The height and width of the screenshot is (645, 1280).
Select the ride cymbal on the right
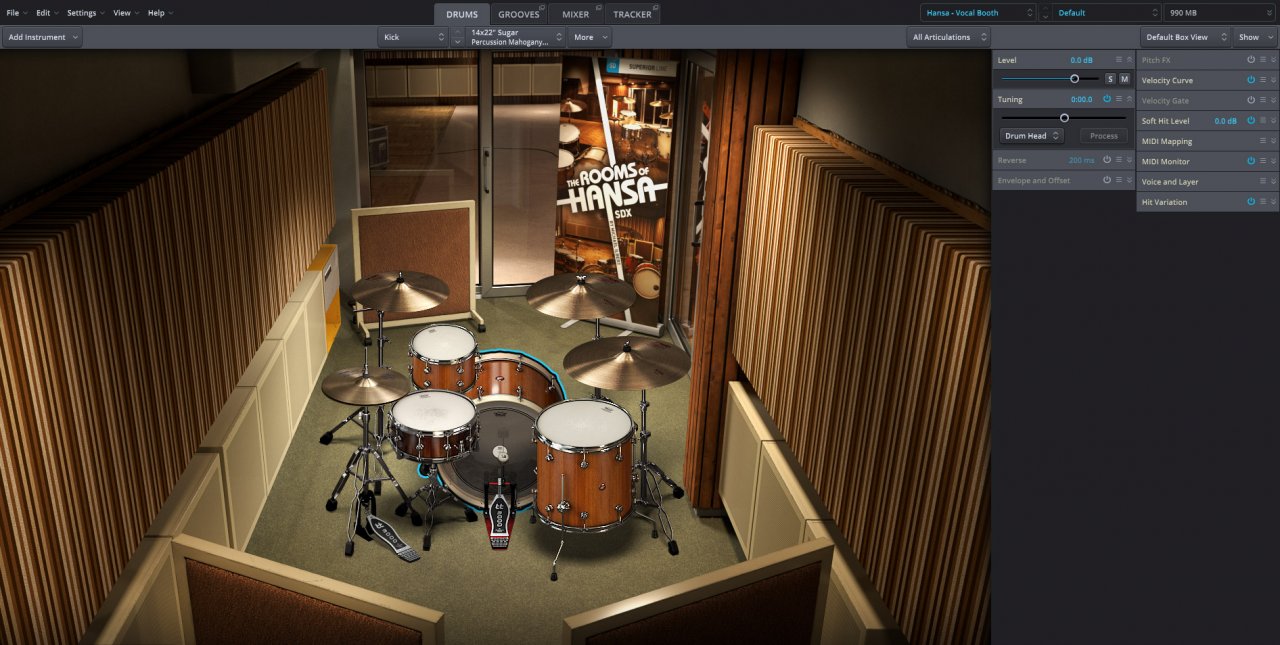point(626,362)
